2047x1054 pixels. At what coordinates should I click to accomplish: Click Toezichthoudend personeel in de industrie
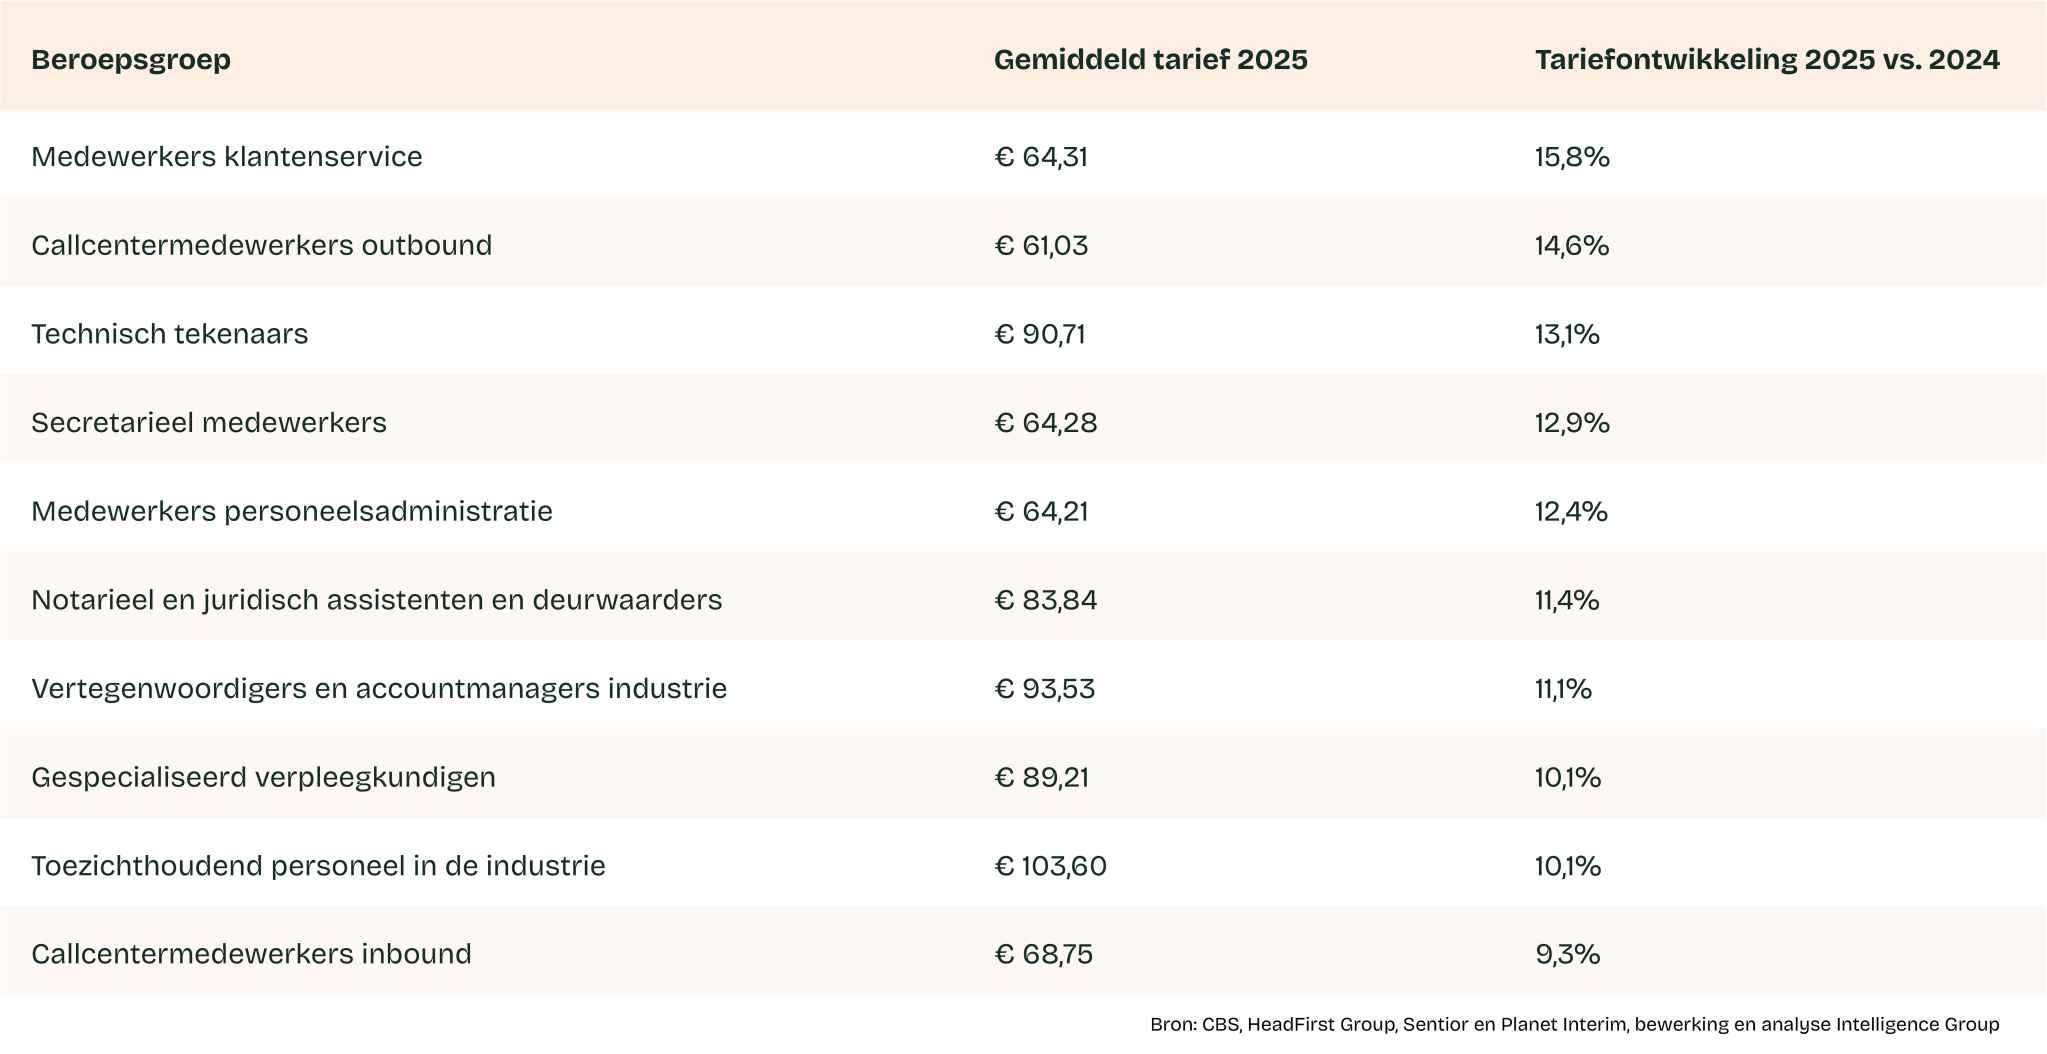click(x=319, y=866)
